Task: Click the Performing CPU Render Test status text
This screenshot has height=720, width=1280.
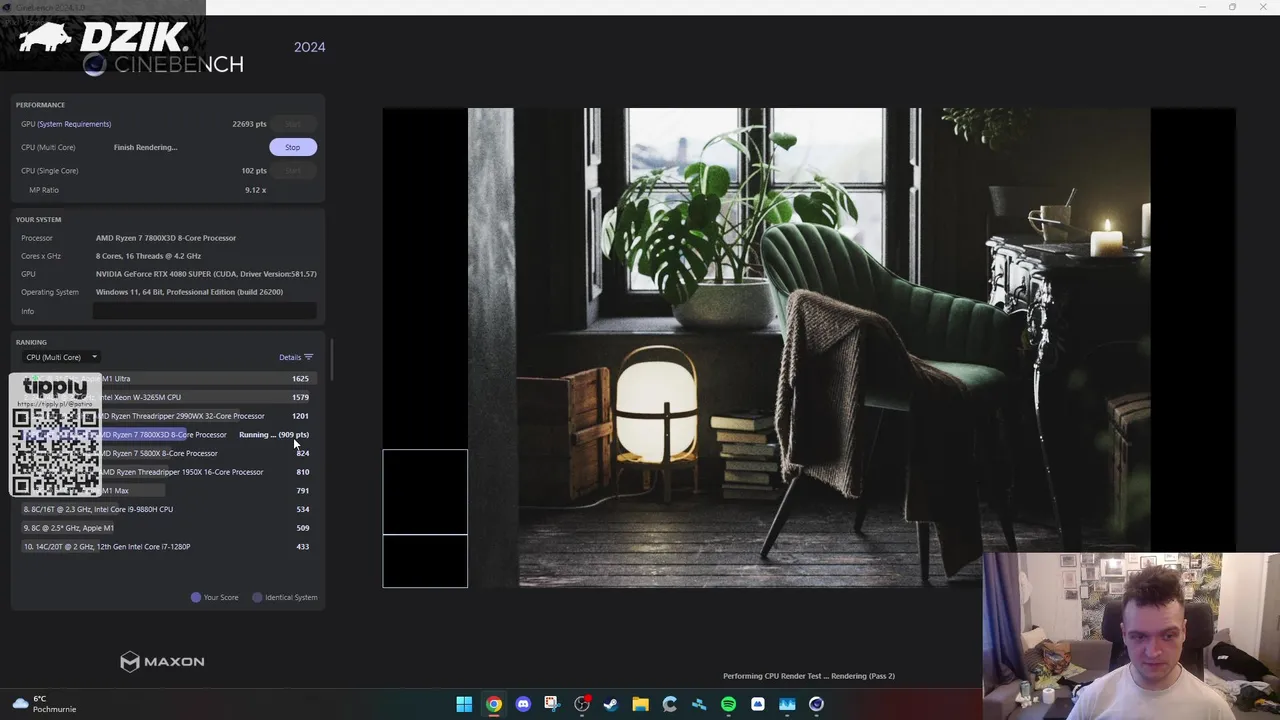Action: tap(809, 676)
